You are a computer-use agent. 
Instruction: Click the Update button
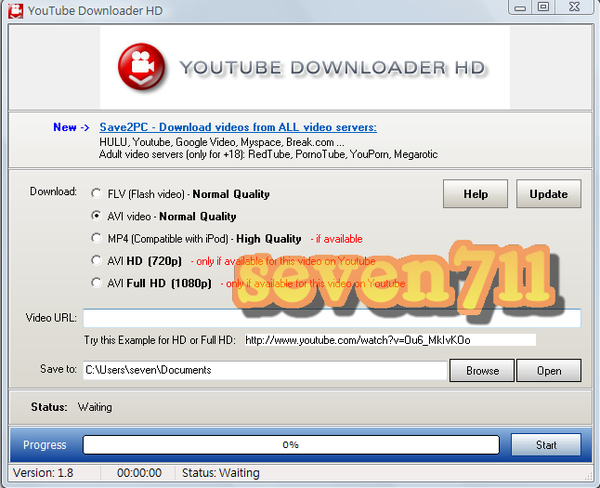pos(548,194)
